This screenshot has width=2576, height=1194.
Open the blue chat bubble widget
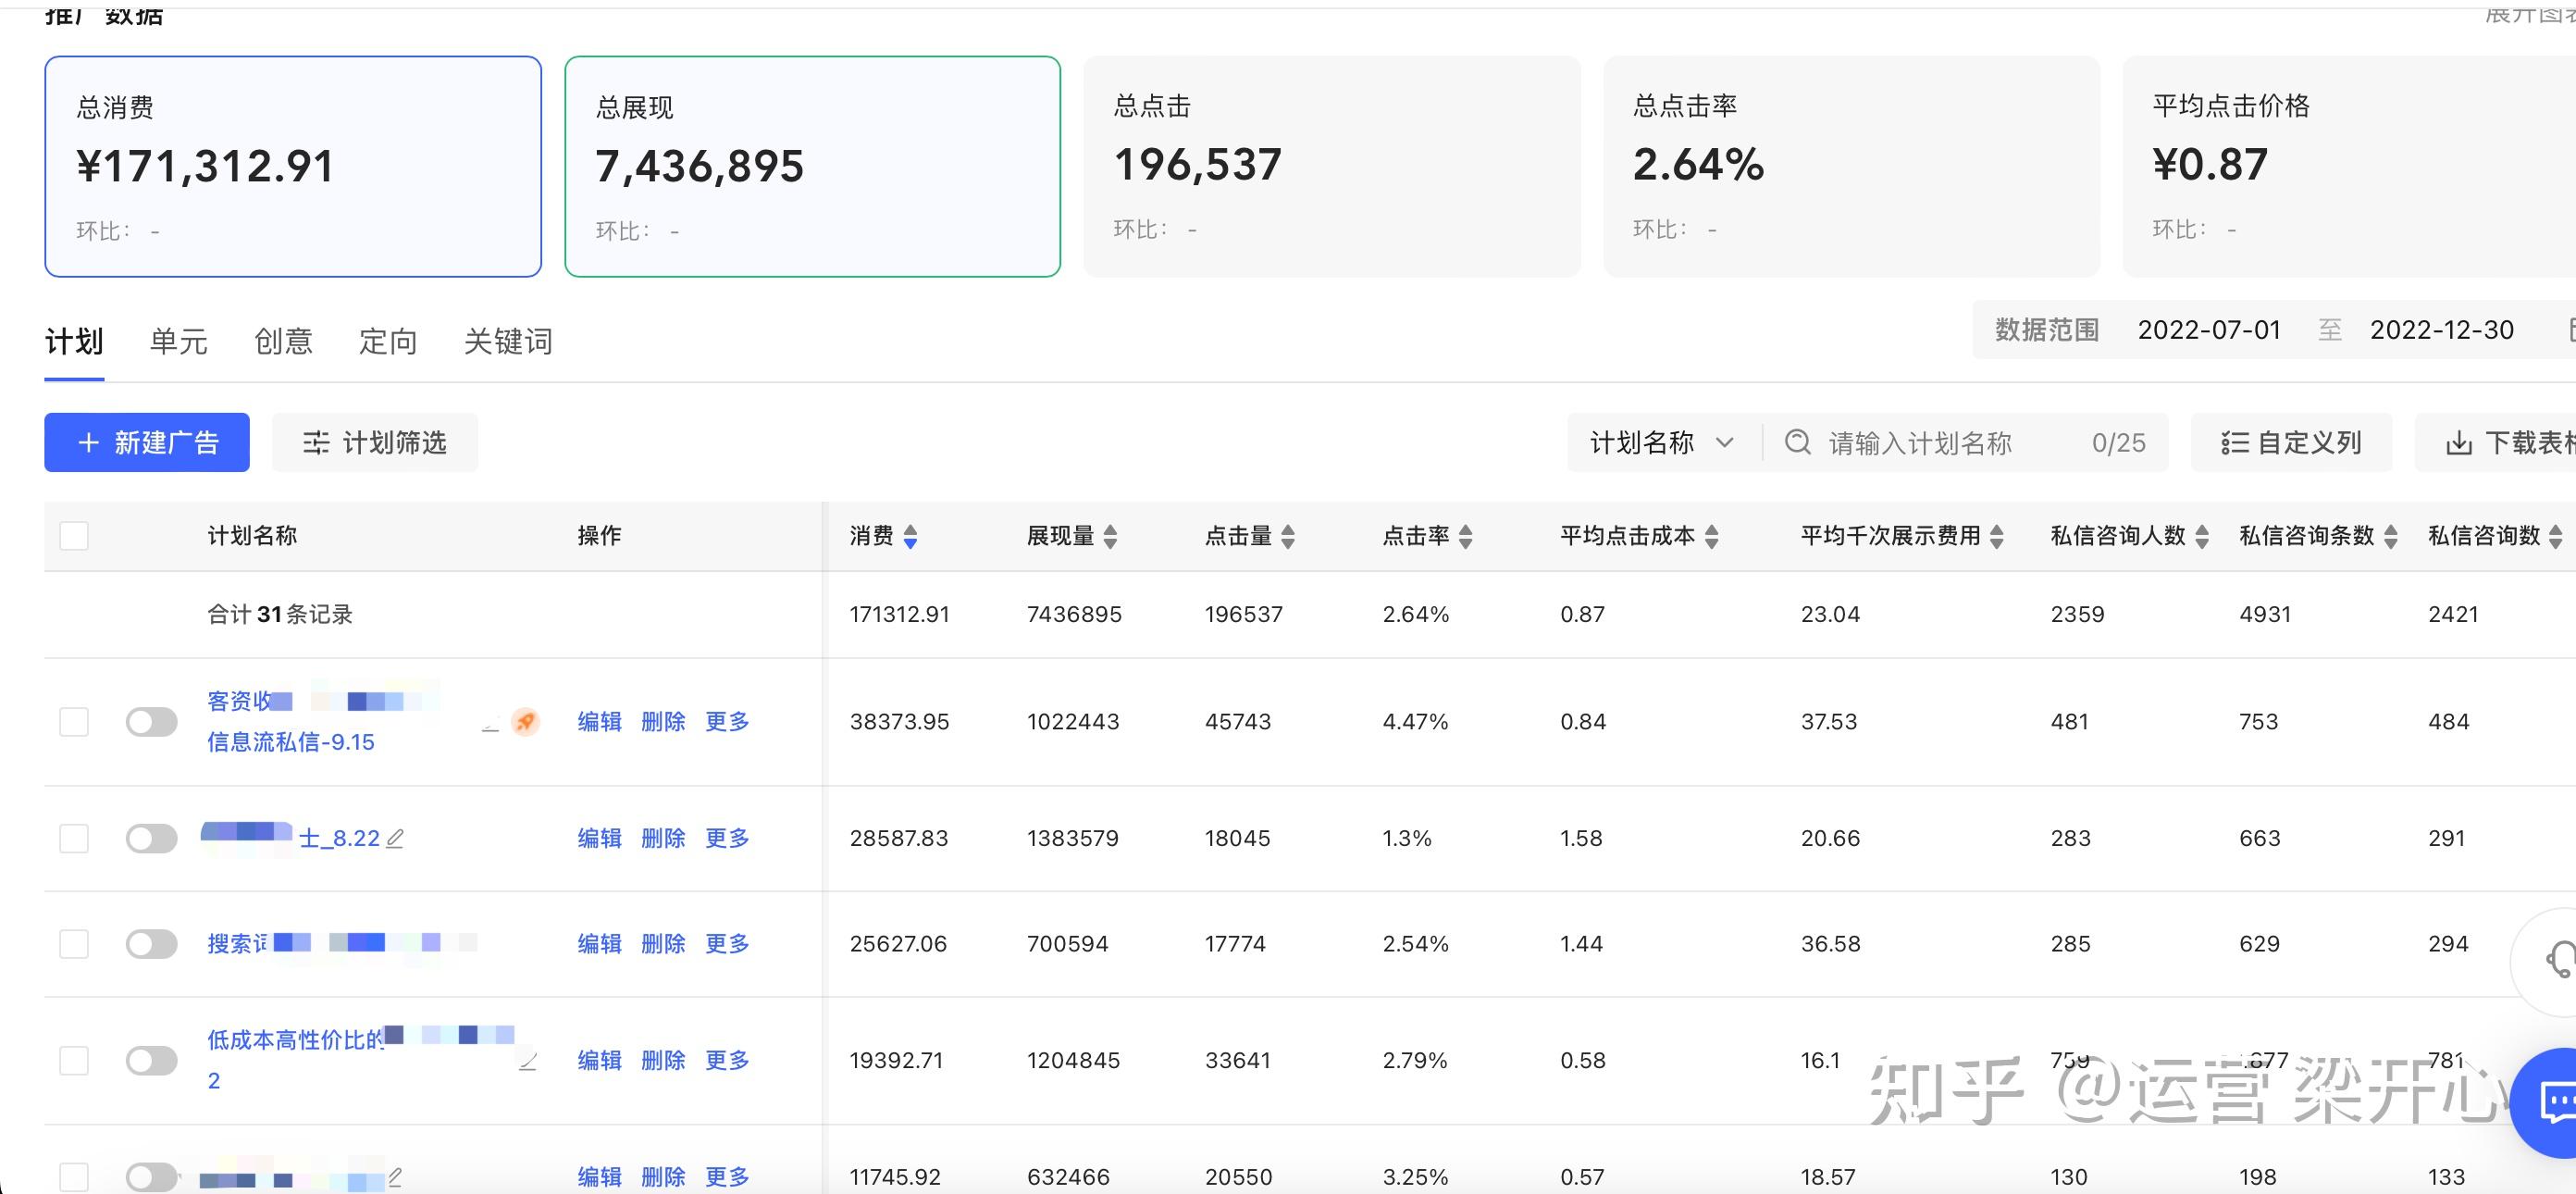click(2553, 1103)
